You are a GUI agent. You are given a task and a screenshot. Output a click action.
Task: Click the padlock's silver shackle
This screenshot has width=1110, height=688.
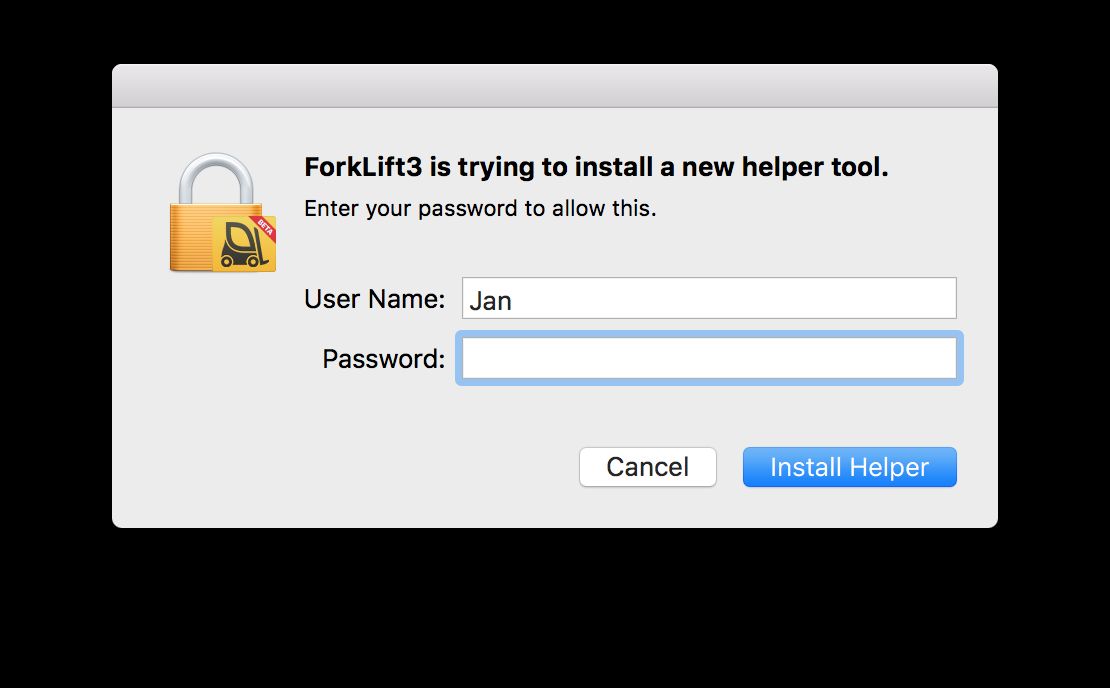tap(217, 177)
